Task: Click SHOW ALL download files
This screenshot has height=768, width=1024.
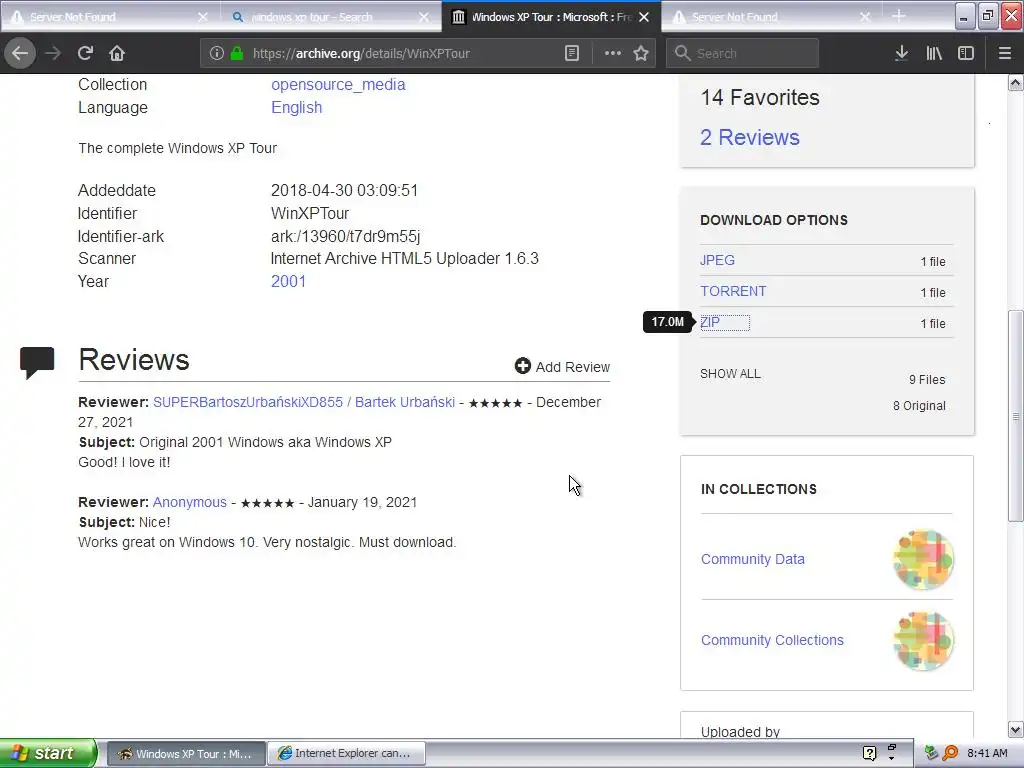Action: coord(730,374)
